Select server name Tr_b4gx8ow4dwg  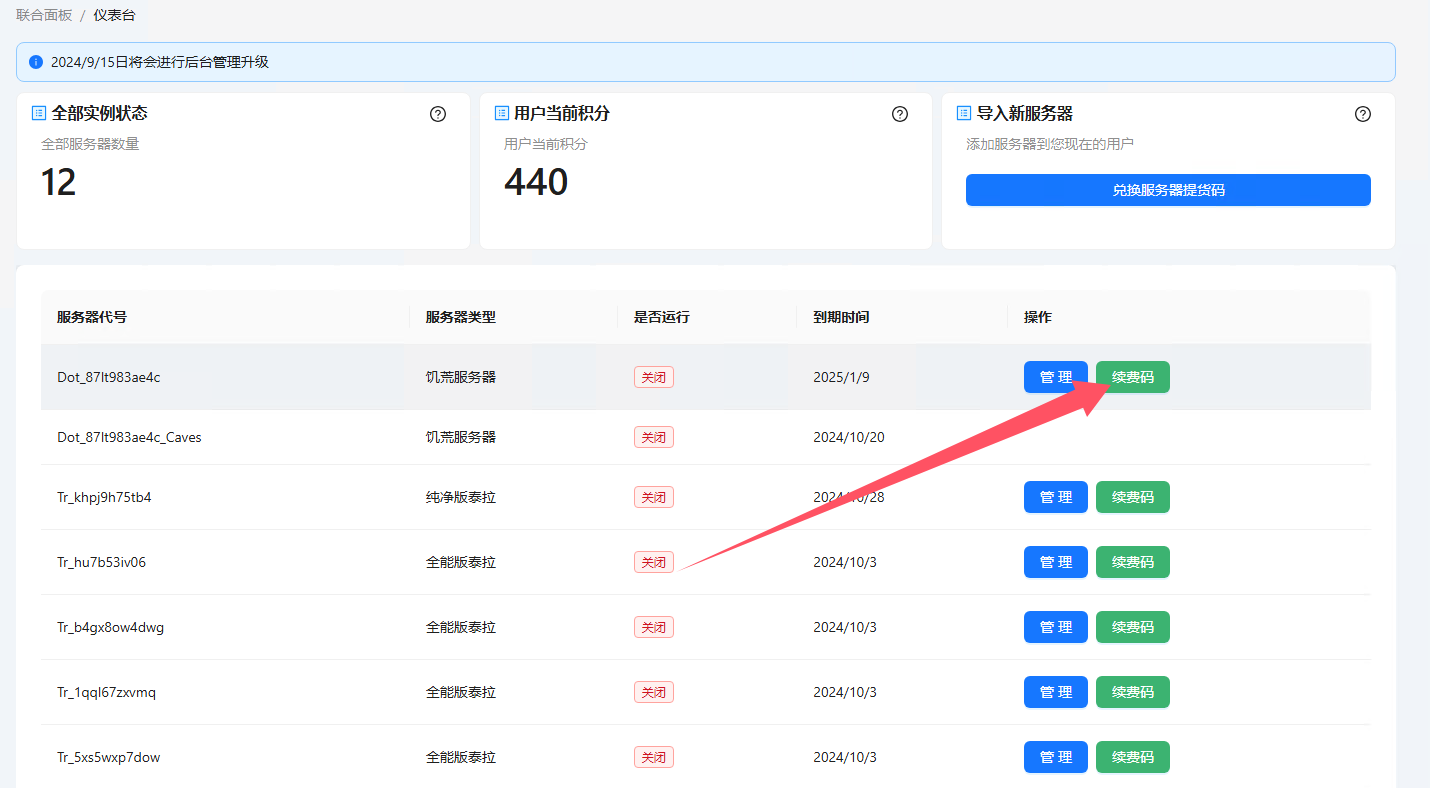(110, 627)
